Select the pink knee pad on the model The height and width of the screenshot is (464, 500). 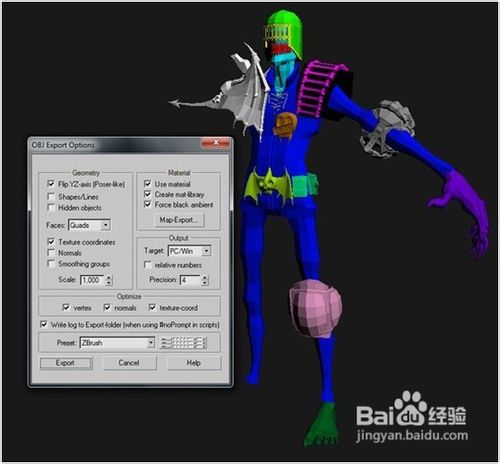[314, 308]
